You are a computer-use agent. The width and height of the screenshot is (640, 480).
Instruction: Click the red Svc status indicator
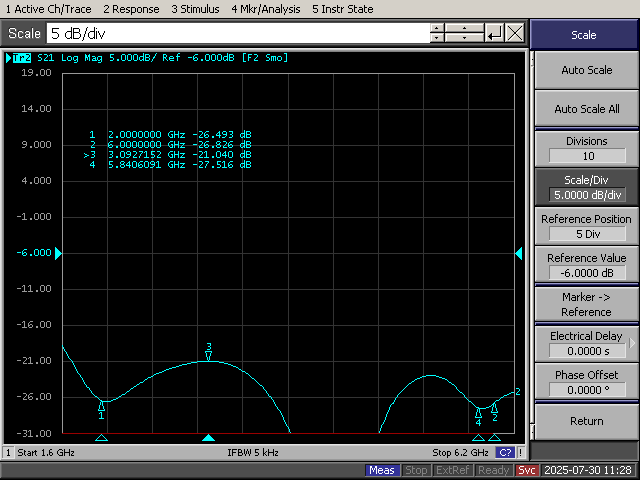point(527,470)
